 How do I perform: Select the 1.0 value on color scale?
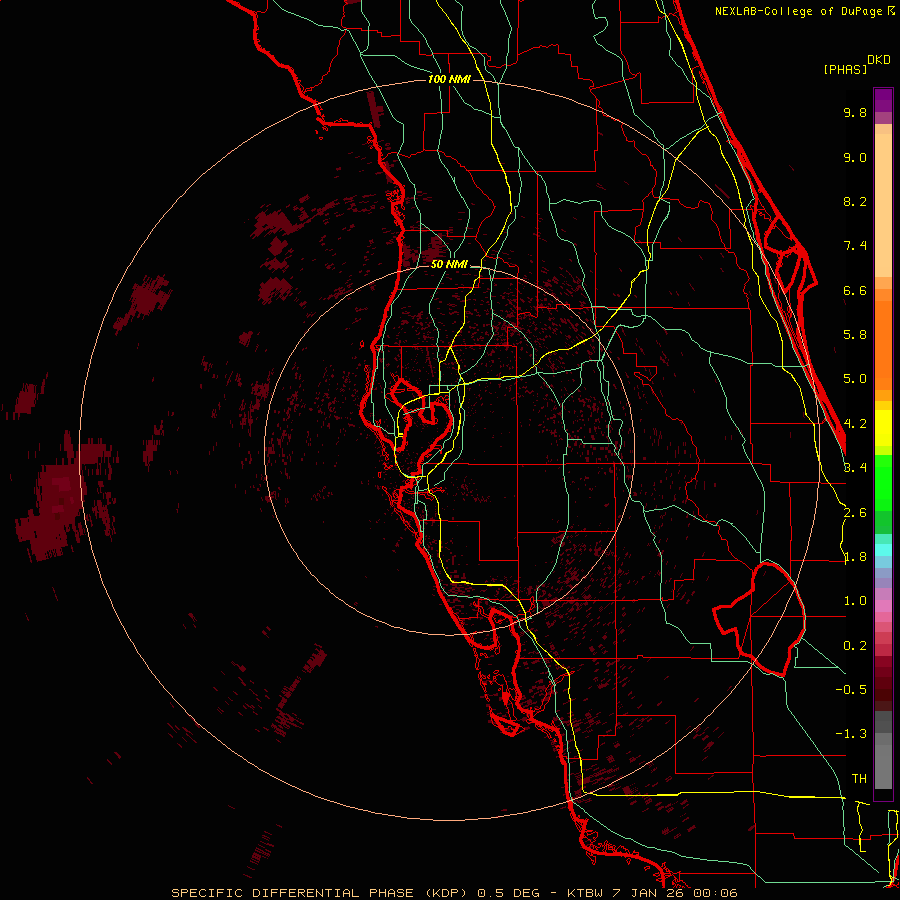point(855,601)
